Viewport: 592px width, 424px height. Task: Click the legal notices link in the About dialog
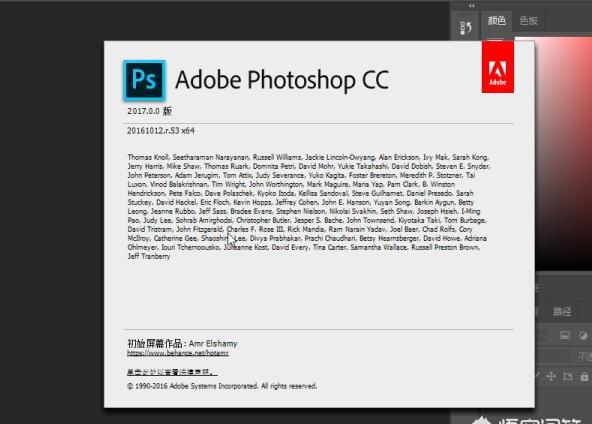click(172, 372)
